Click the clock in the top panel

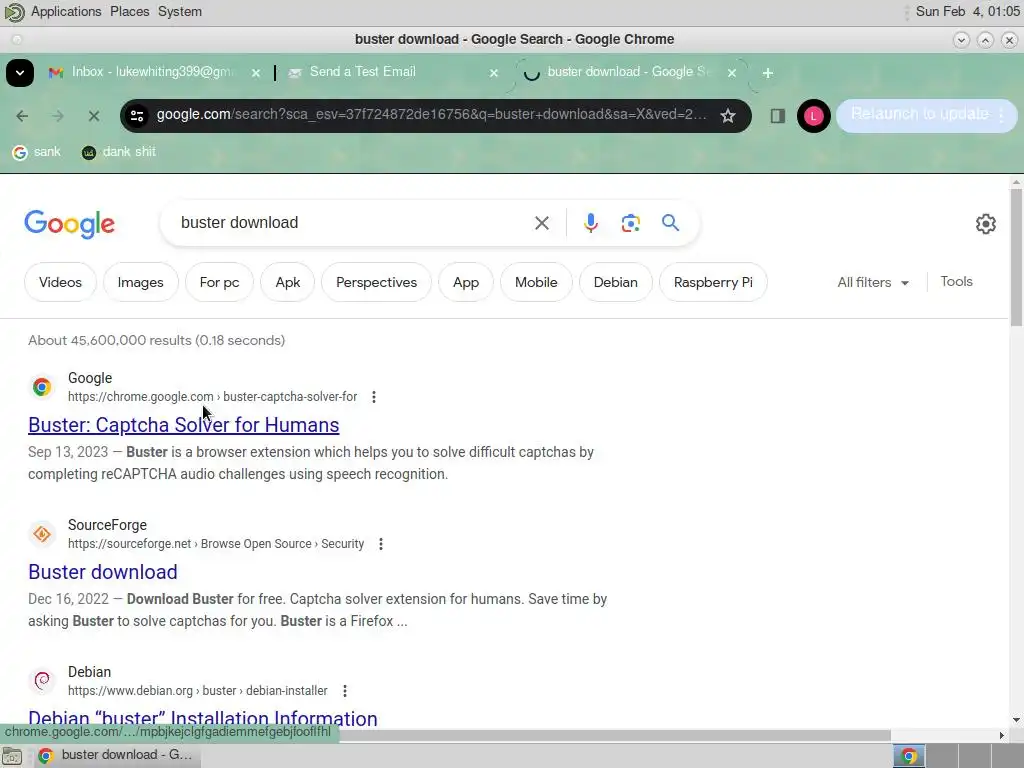pos(968,12)
